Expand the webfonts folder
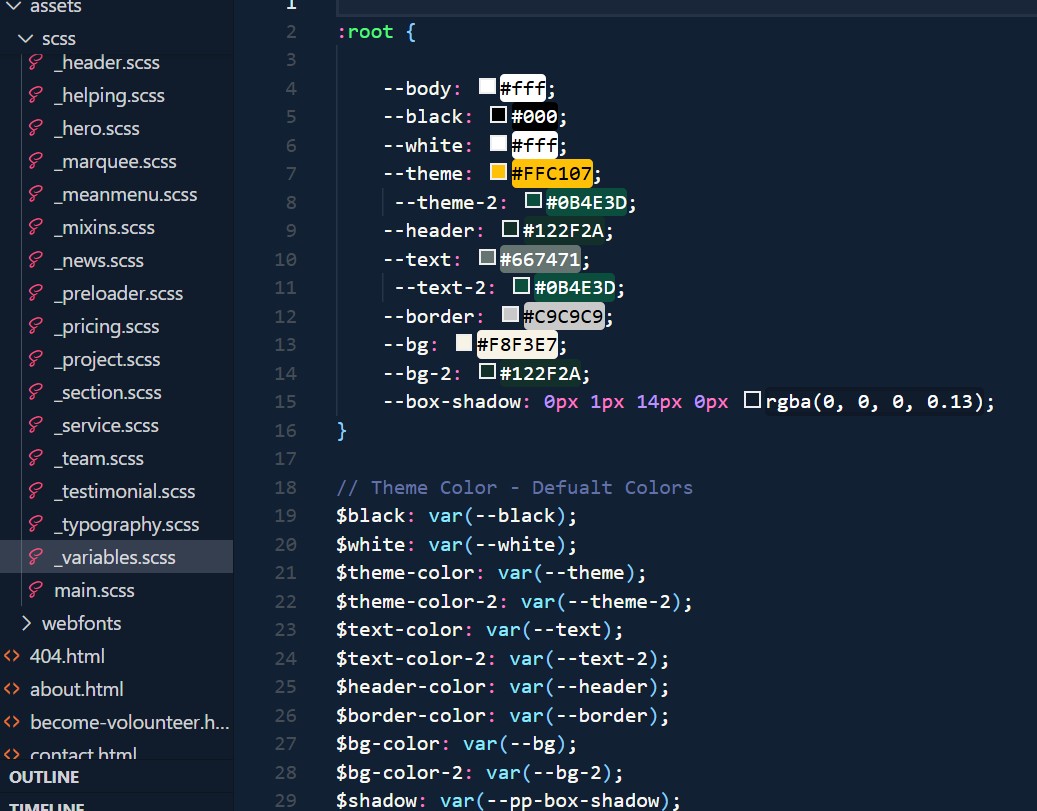The width and height of the screenshot is (1037, 811). click(26, 624)
